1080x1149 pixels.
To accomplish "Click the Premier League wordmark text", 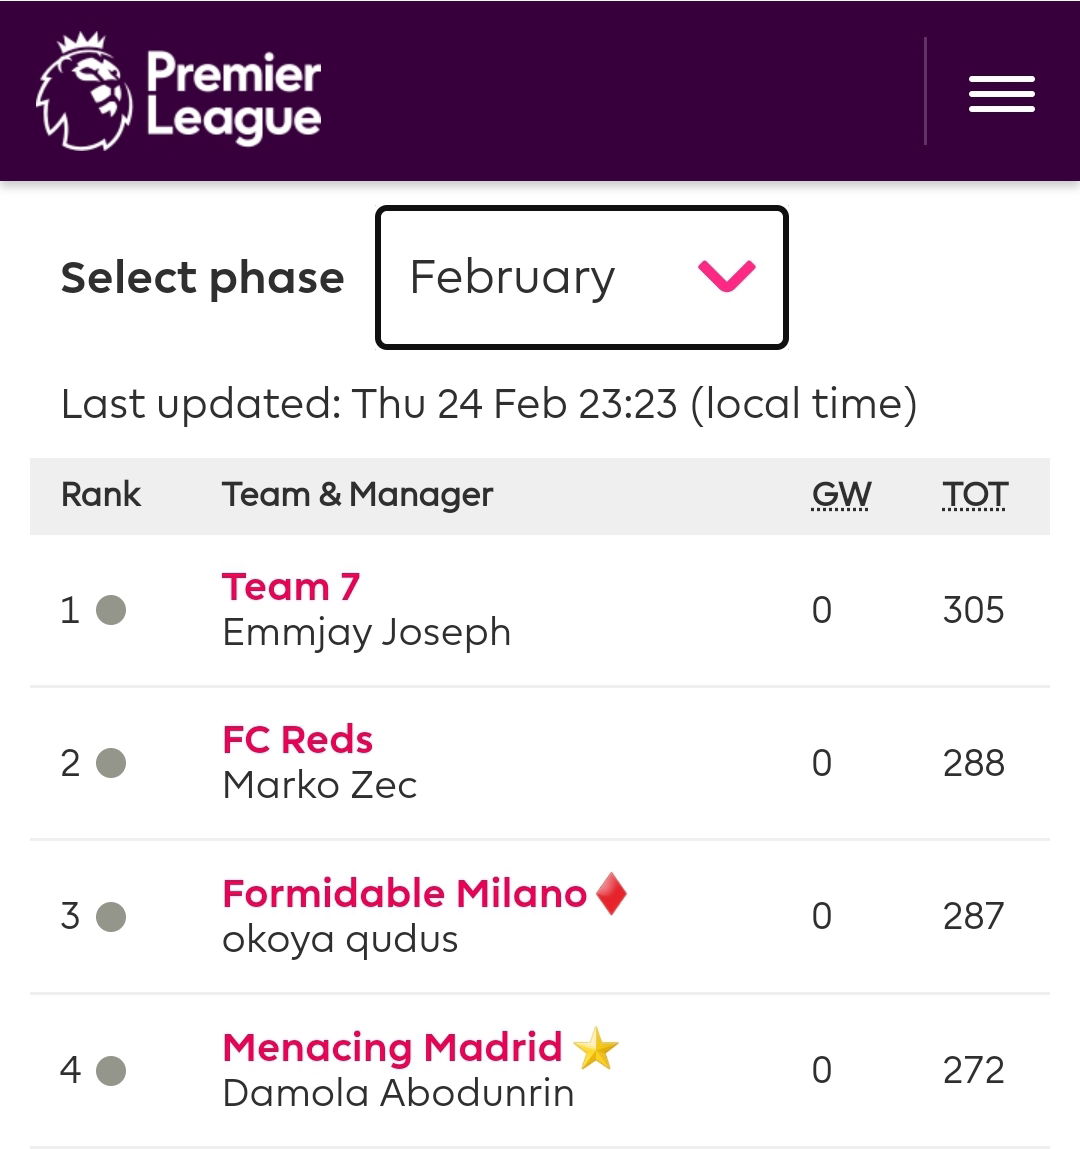I will [234, 95].
